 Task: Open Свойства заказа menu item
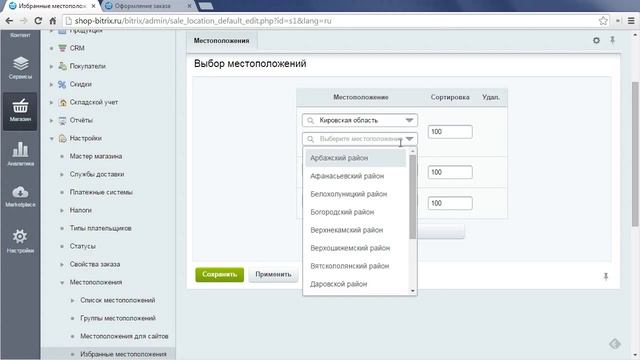pos(95,264)
